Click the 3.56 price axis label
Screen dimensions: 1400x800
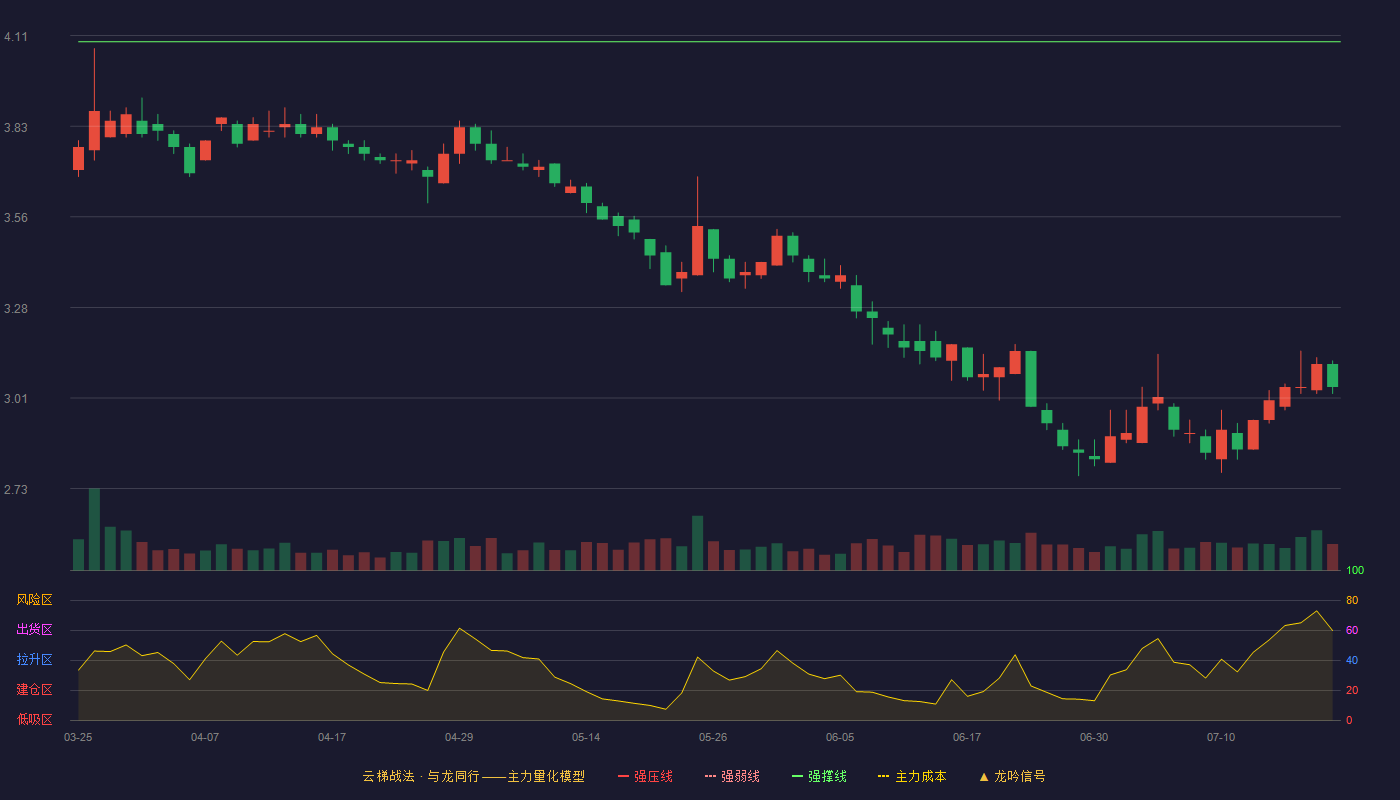[x=16, y=218]
